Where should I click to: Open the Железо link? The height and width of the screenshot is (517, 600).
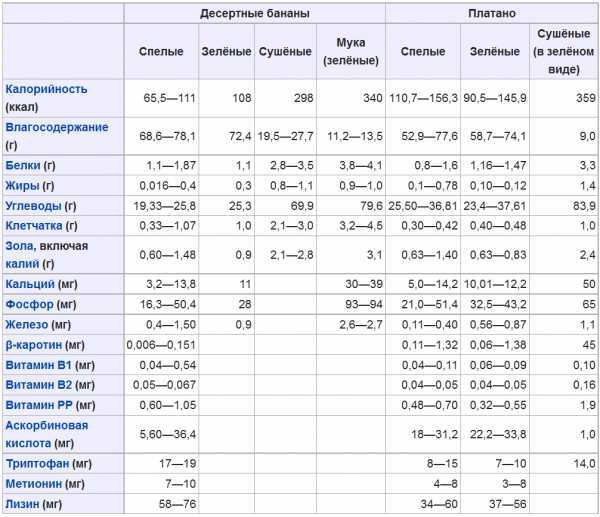coord(27,325)
